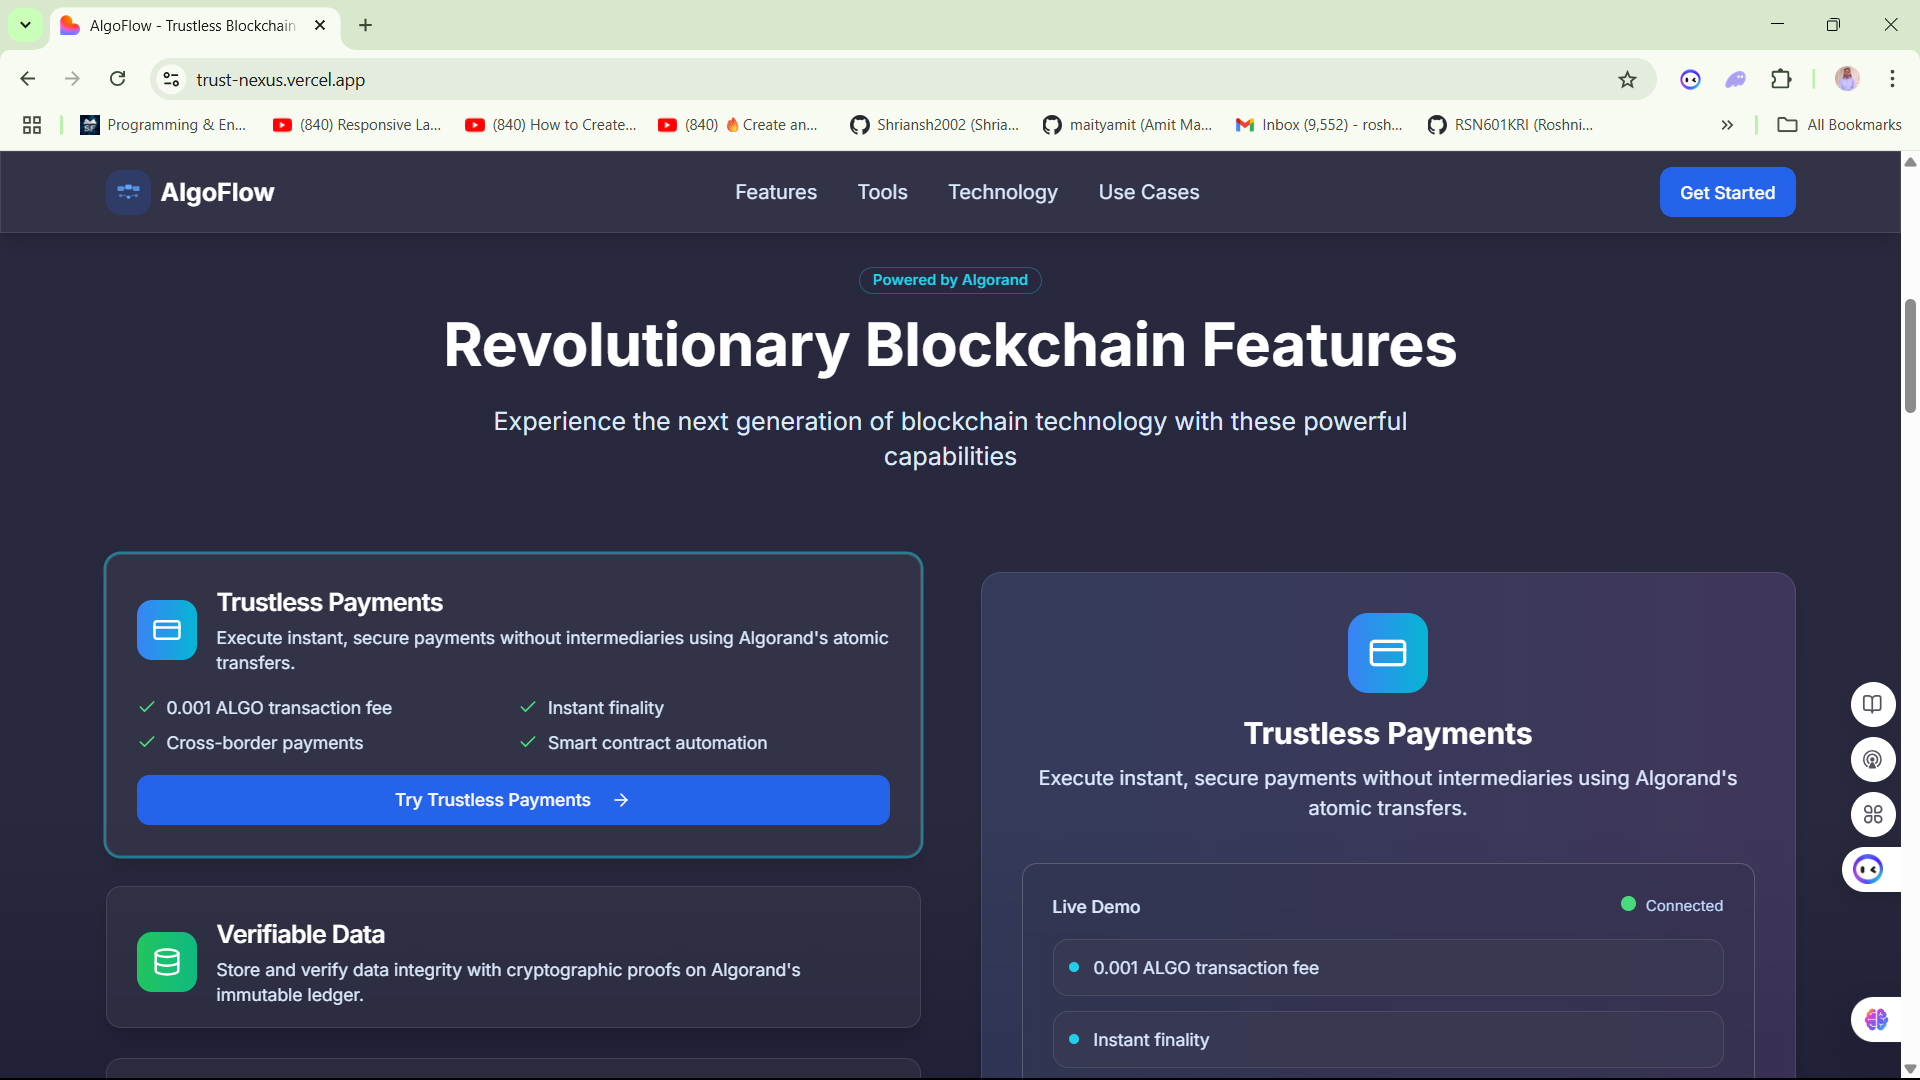The image size is (1920, 1080).
Task: Click the blue Trustless Payments card icon
Action: 167,630
